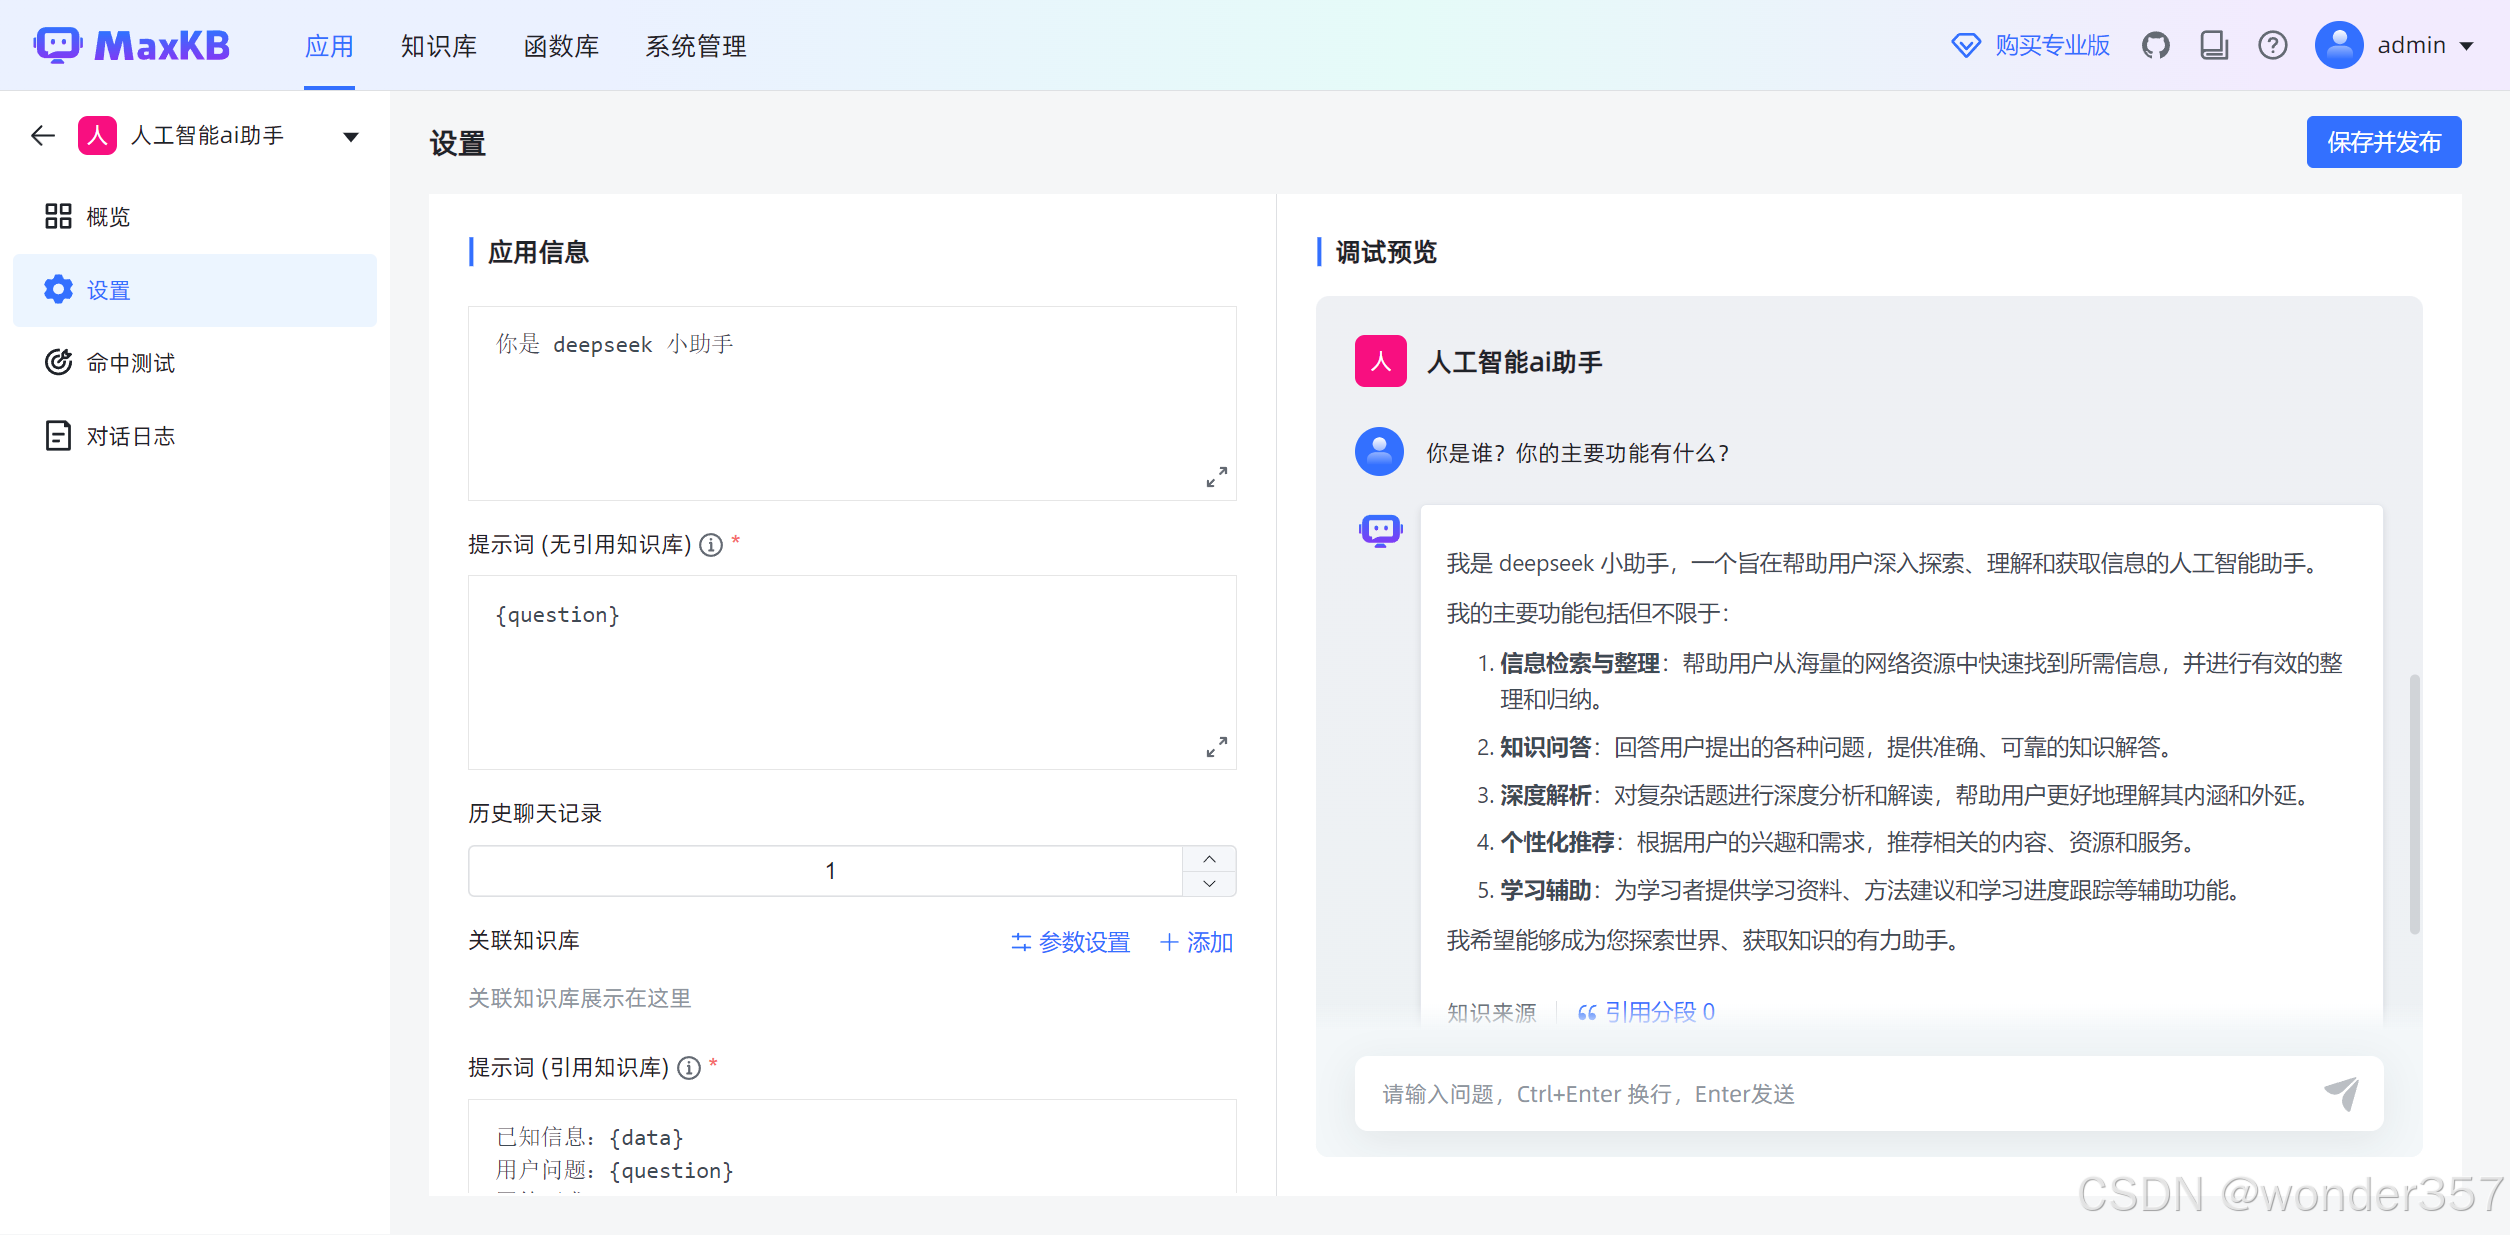Increase 历史聊天记录 using the up stepper
Image resolution: width=2510 pixels, height=1235 pixels.
(x=1209, y=858)
